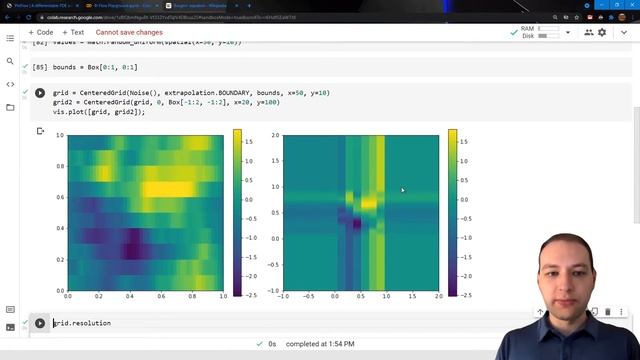Collapse the header with the chevron
This screenshot has height=360, width=640.
coord(624,32)
